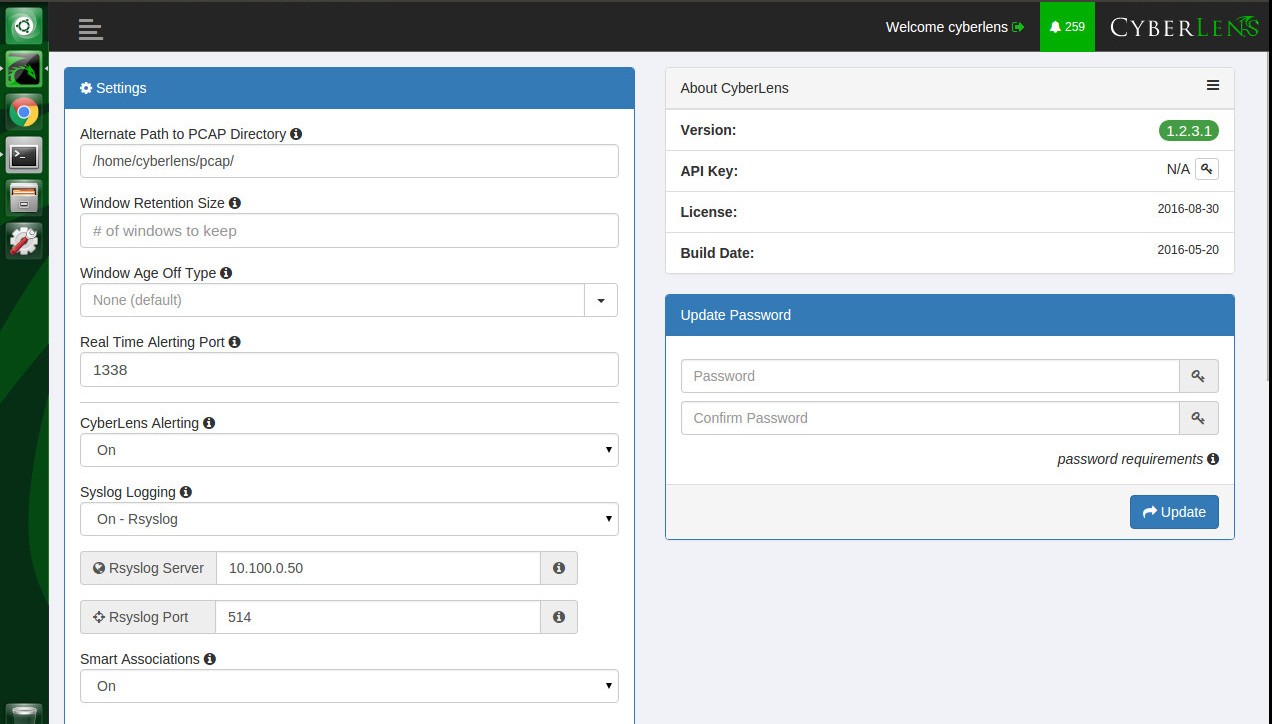Image resolution: width=1272 pixels, height=724 pixels.
Task: Click the key icon next to Password field
Action: pyautogui.click(x=1198, y=376)
